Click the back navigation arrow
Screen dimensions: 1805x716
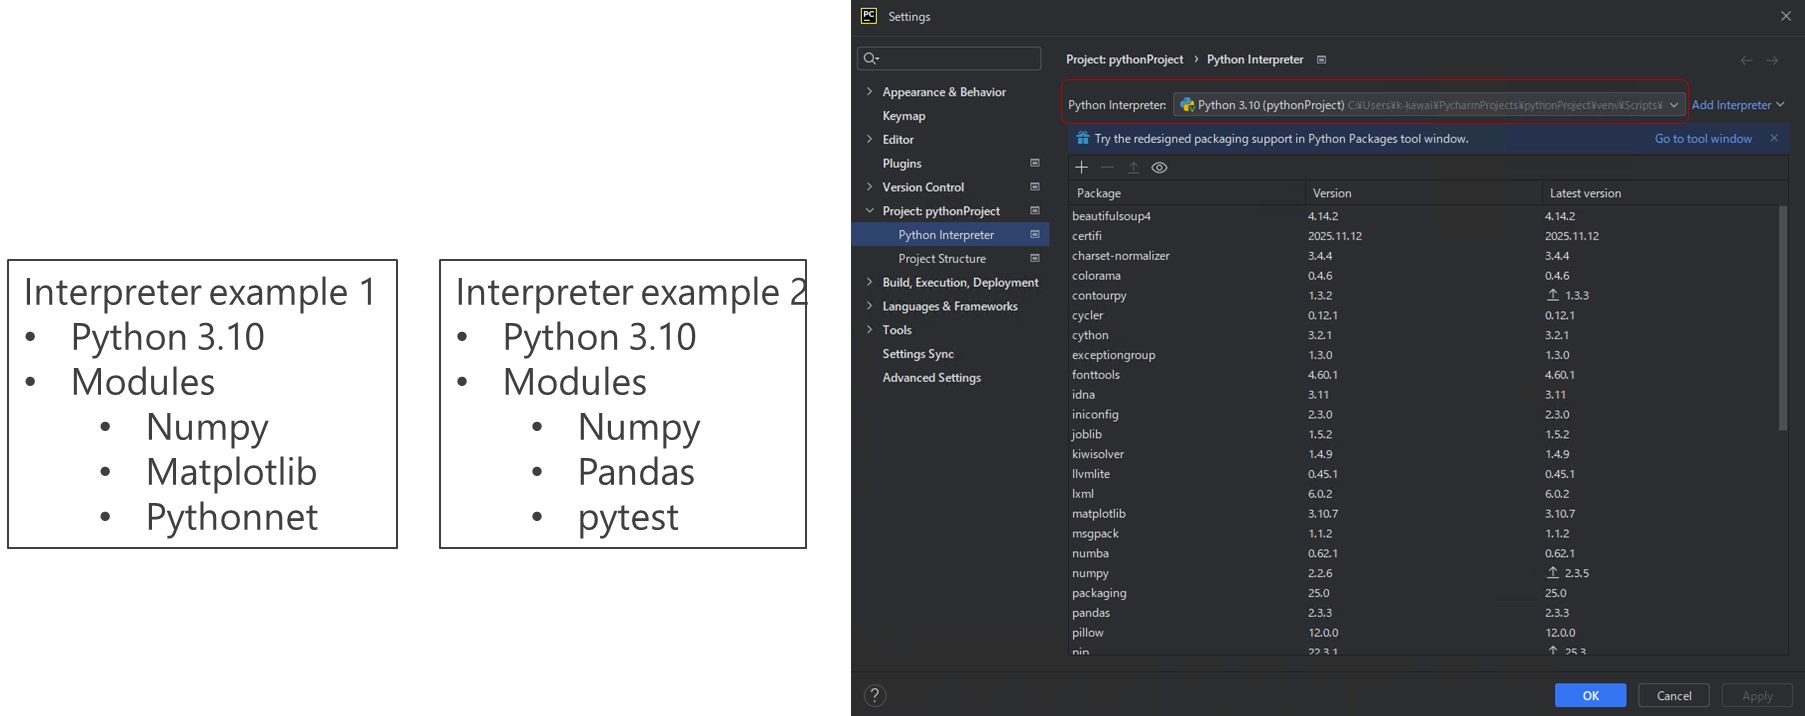1746,60
